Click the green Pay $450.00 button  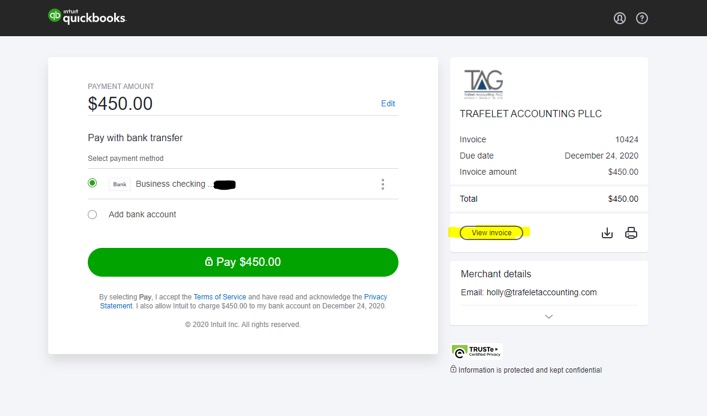243,262
